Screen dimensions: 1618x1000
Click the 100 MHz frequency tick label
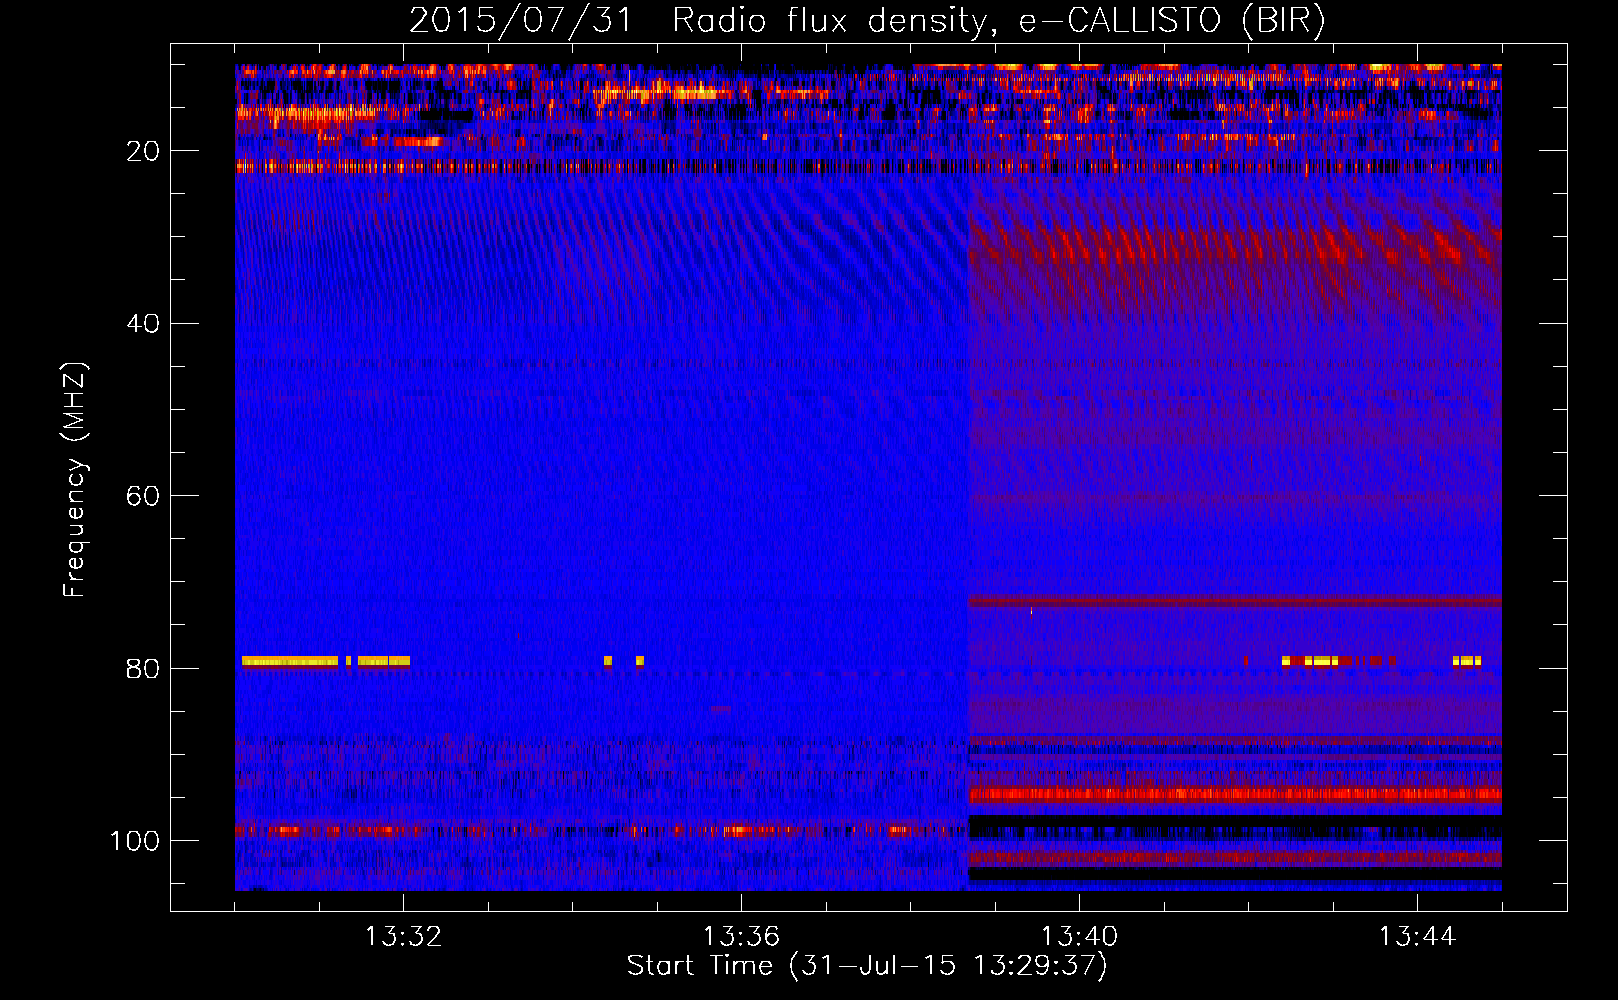[135, 841]
